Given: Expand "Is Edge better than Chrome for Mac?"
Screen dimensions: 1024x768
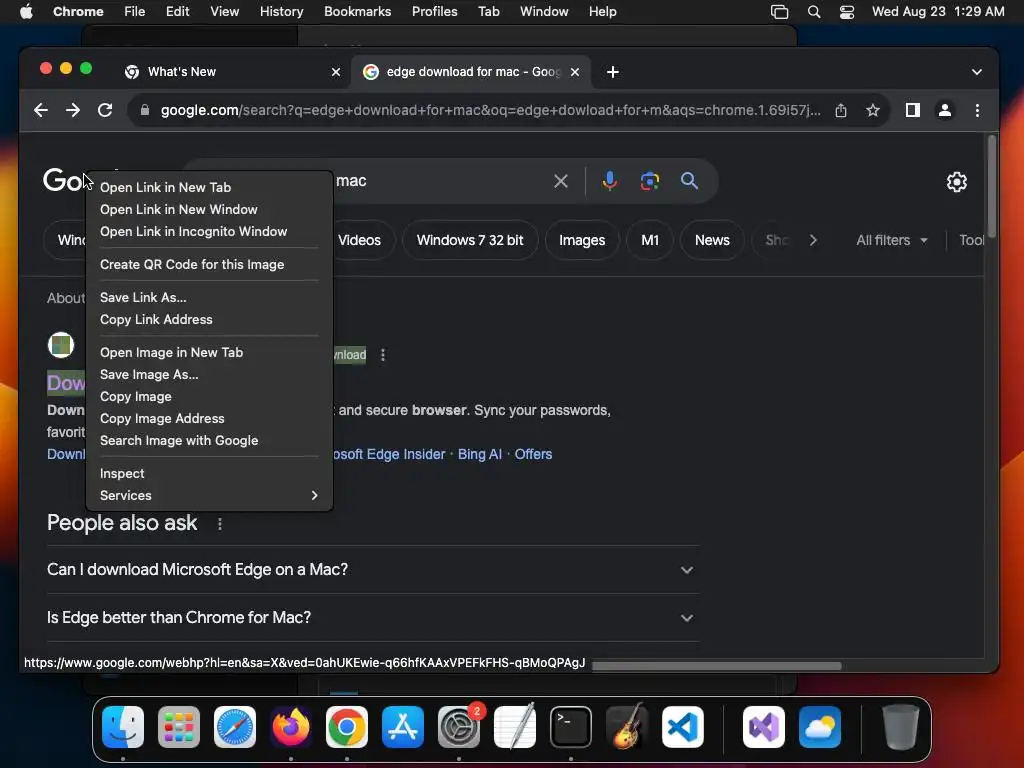Looking at the screenshot, I should [373, 618].
